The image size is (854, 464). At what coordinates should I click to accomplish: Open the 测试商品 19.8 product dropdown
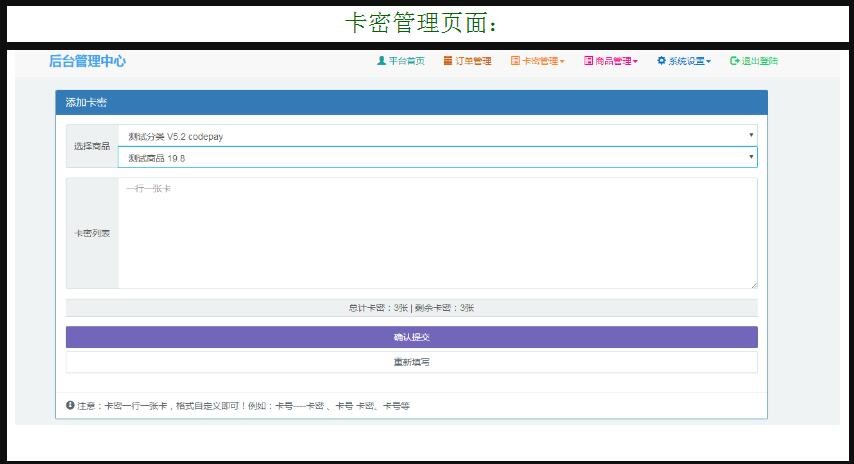[437, 157]
